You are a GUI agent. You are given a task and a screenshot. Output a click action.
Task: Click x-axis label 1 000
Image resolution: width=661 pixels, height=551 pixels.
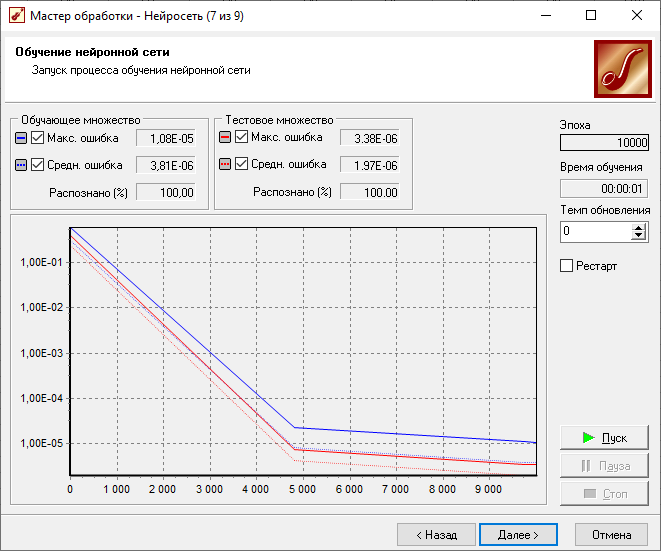tap(116, 489)
